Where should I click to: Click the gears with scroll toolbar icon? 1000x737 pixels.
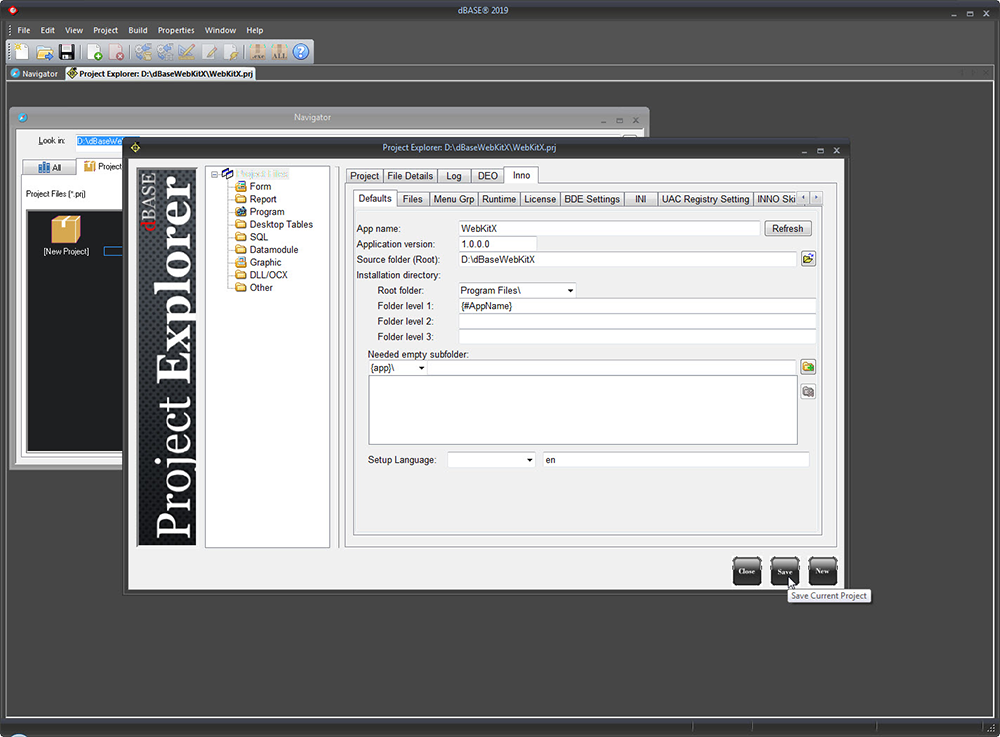(x=143, y=52)
